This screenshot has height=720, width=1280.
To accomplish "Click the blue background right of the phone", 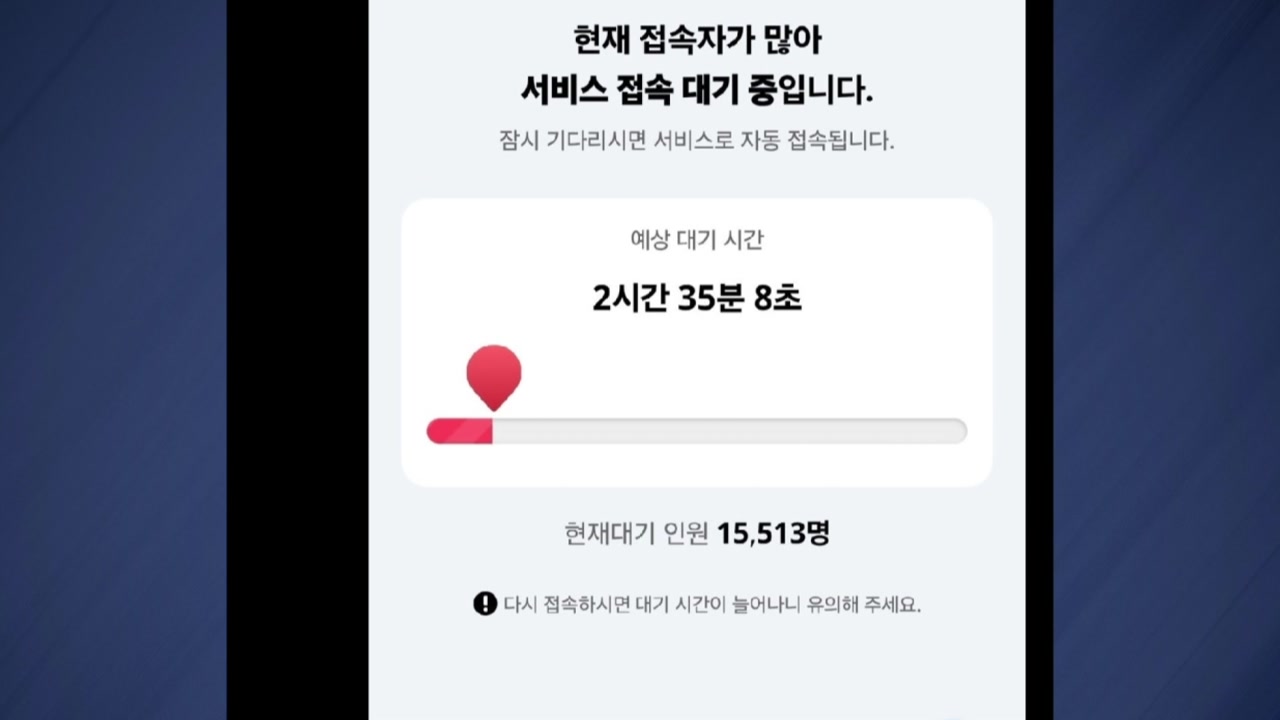I will pyautogui.click(x=1166, y=360).
